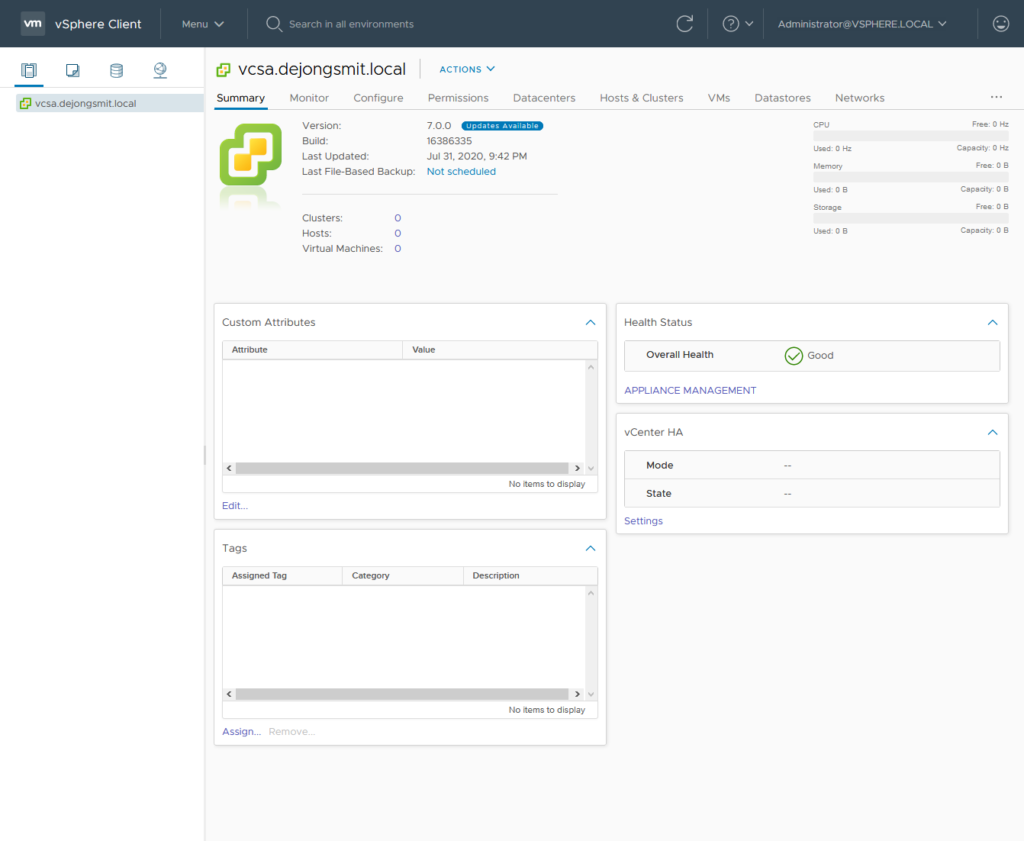Sort by the Description column header

[x=530, y=576]
